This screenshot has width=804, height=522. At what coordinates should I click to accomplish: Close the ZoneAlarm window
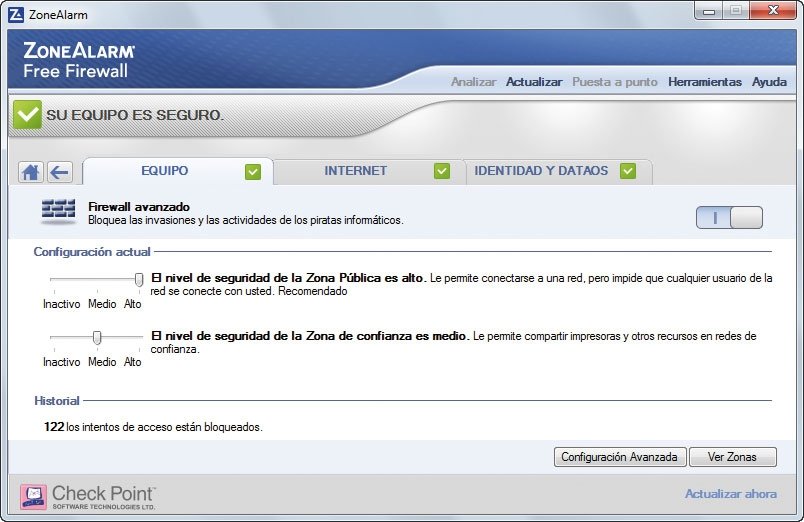click(x=773, y=10)
